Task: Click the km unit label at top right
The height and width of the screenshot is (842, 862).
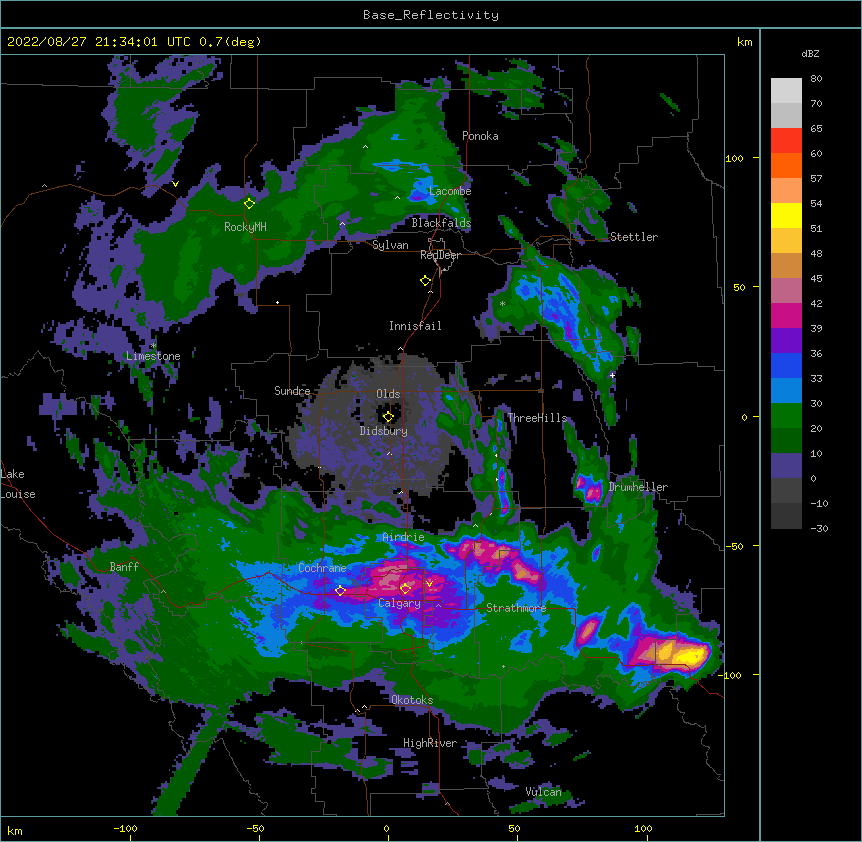Action: coord(745,42)
